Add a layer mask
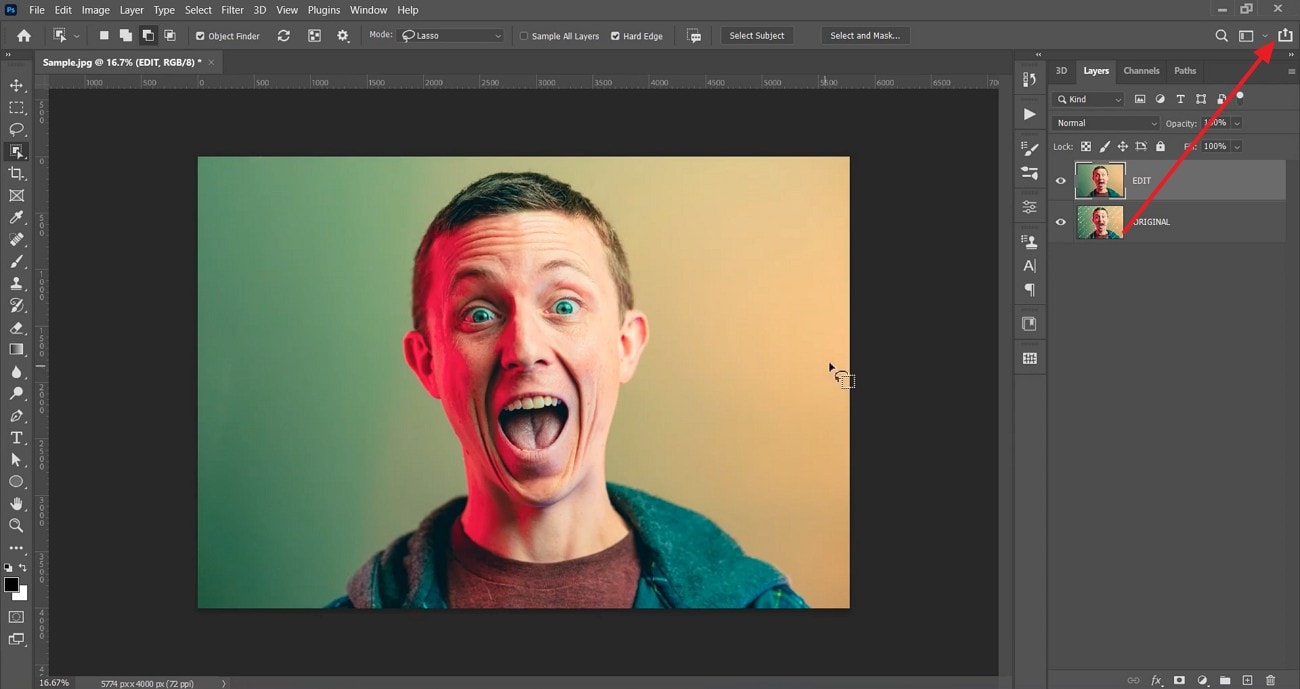Screen dimensions: 1300x689 (1179, 677)
